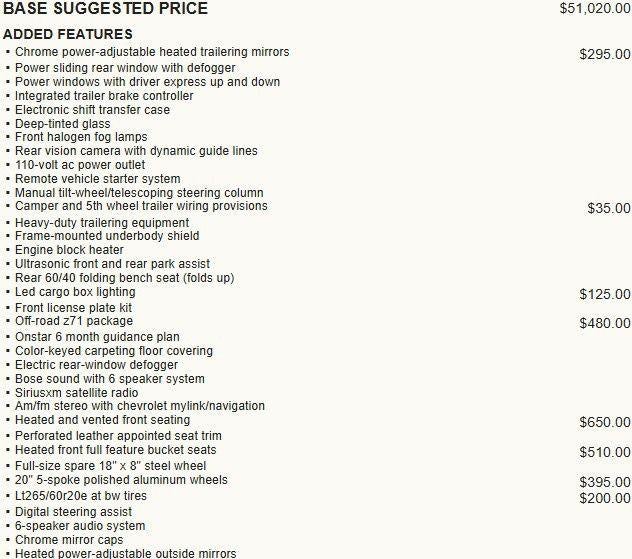
Task: Select Bose sound with 6 speaker system
Action: (110, 379)
